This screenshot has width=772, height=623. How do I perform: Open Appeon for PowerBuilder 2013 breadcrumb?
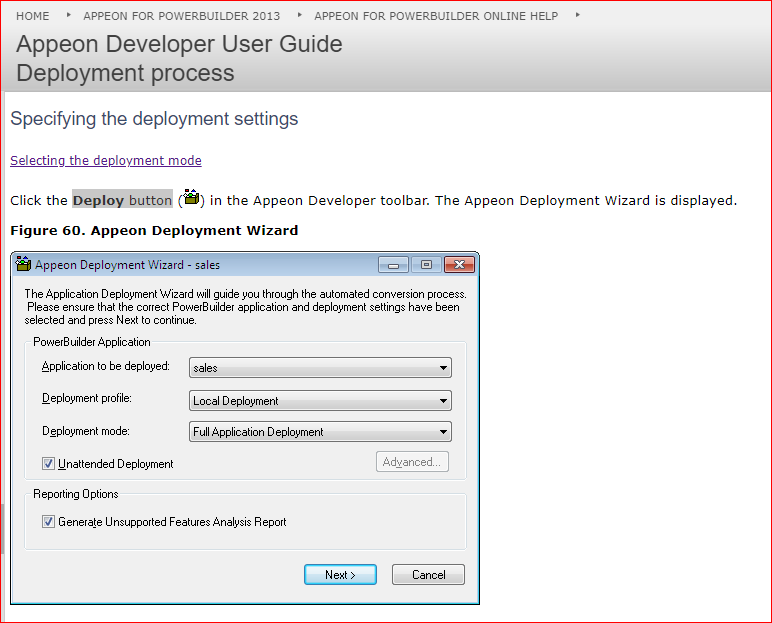(x=181, y=16)
